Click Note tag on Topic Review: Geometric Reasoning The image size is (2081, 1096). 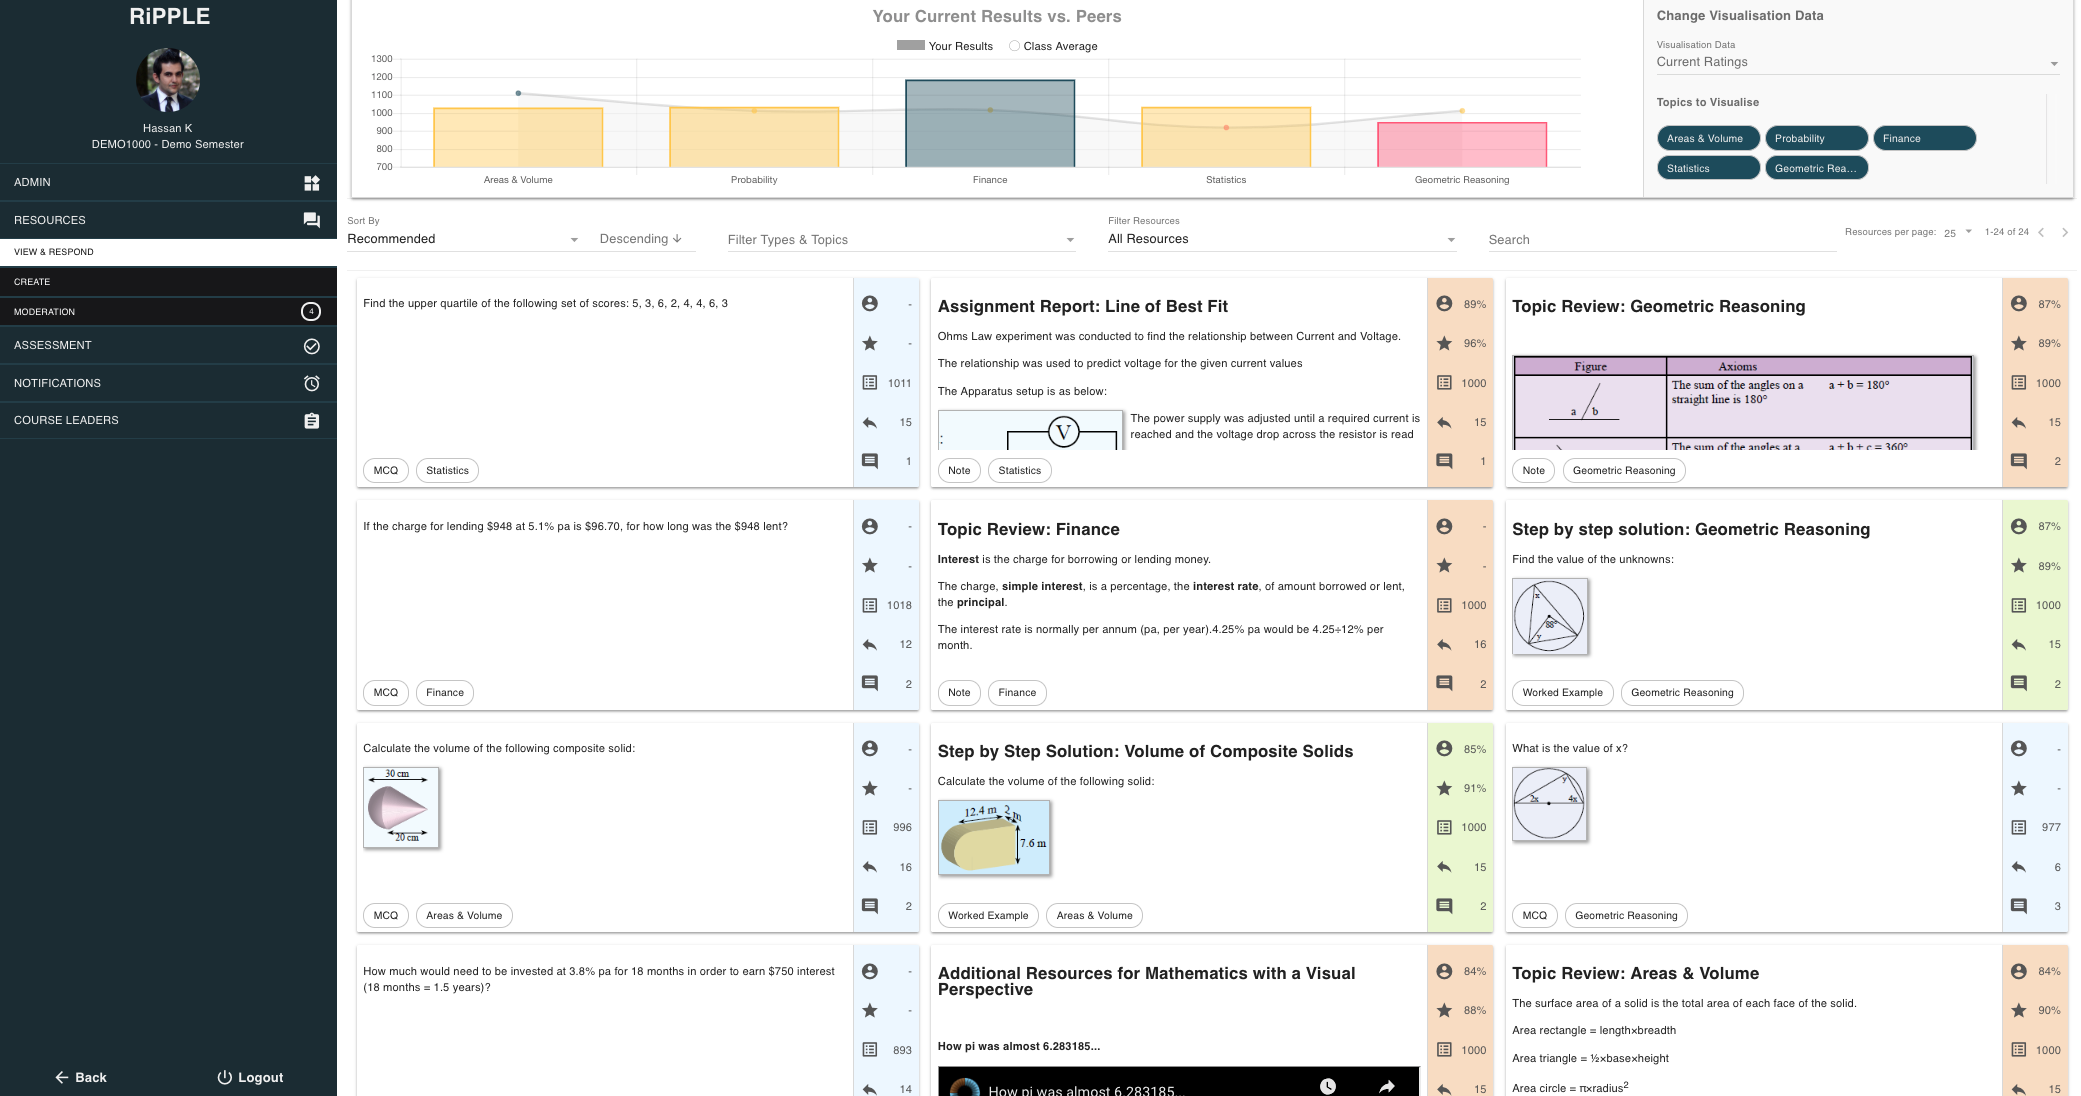1533,470
